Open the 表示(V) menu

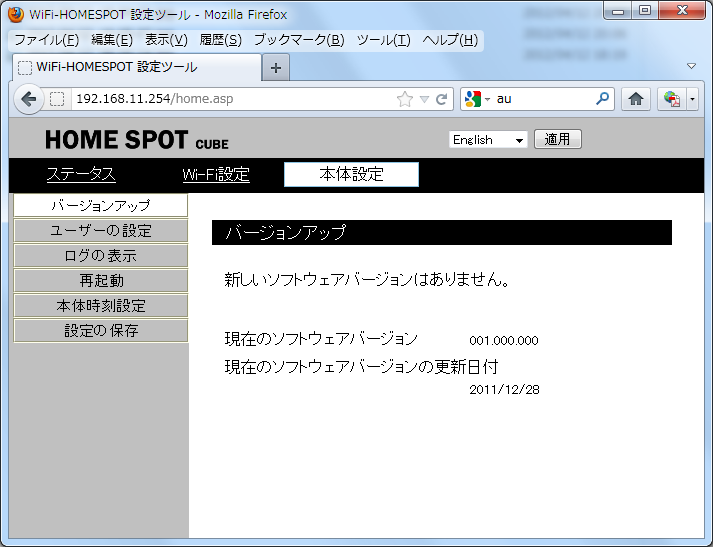(x=166, y=40)
